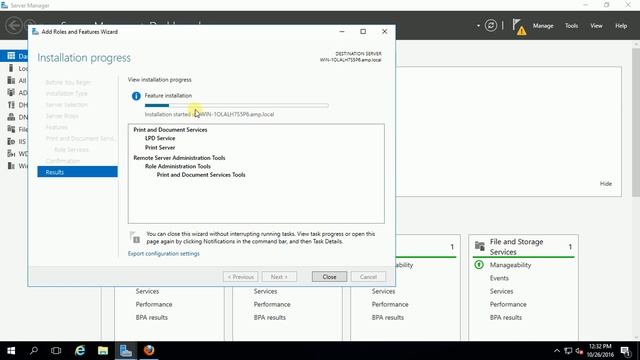Viewport: 640px width, 360px height.
Task: Select Print Server in the progress list
Action: pos(160,147)
